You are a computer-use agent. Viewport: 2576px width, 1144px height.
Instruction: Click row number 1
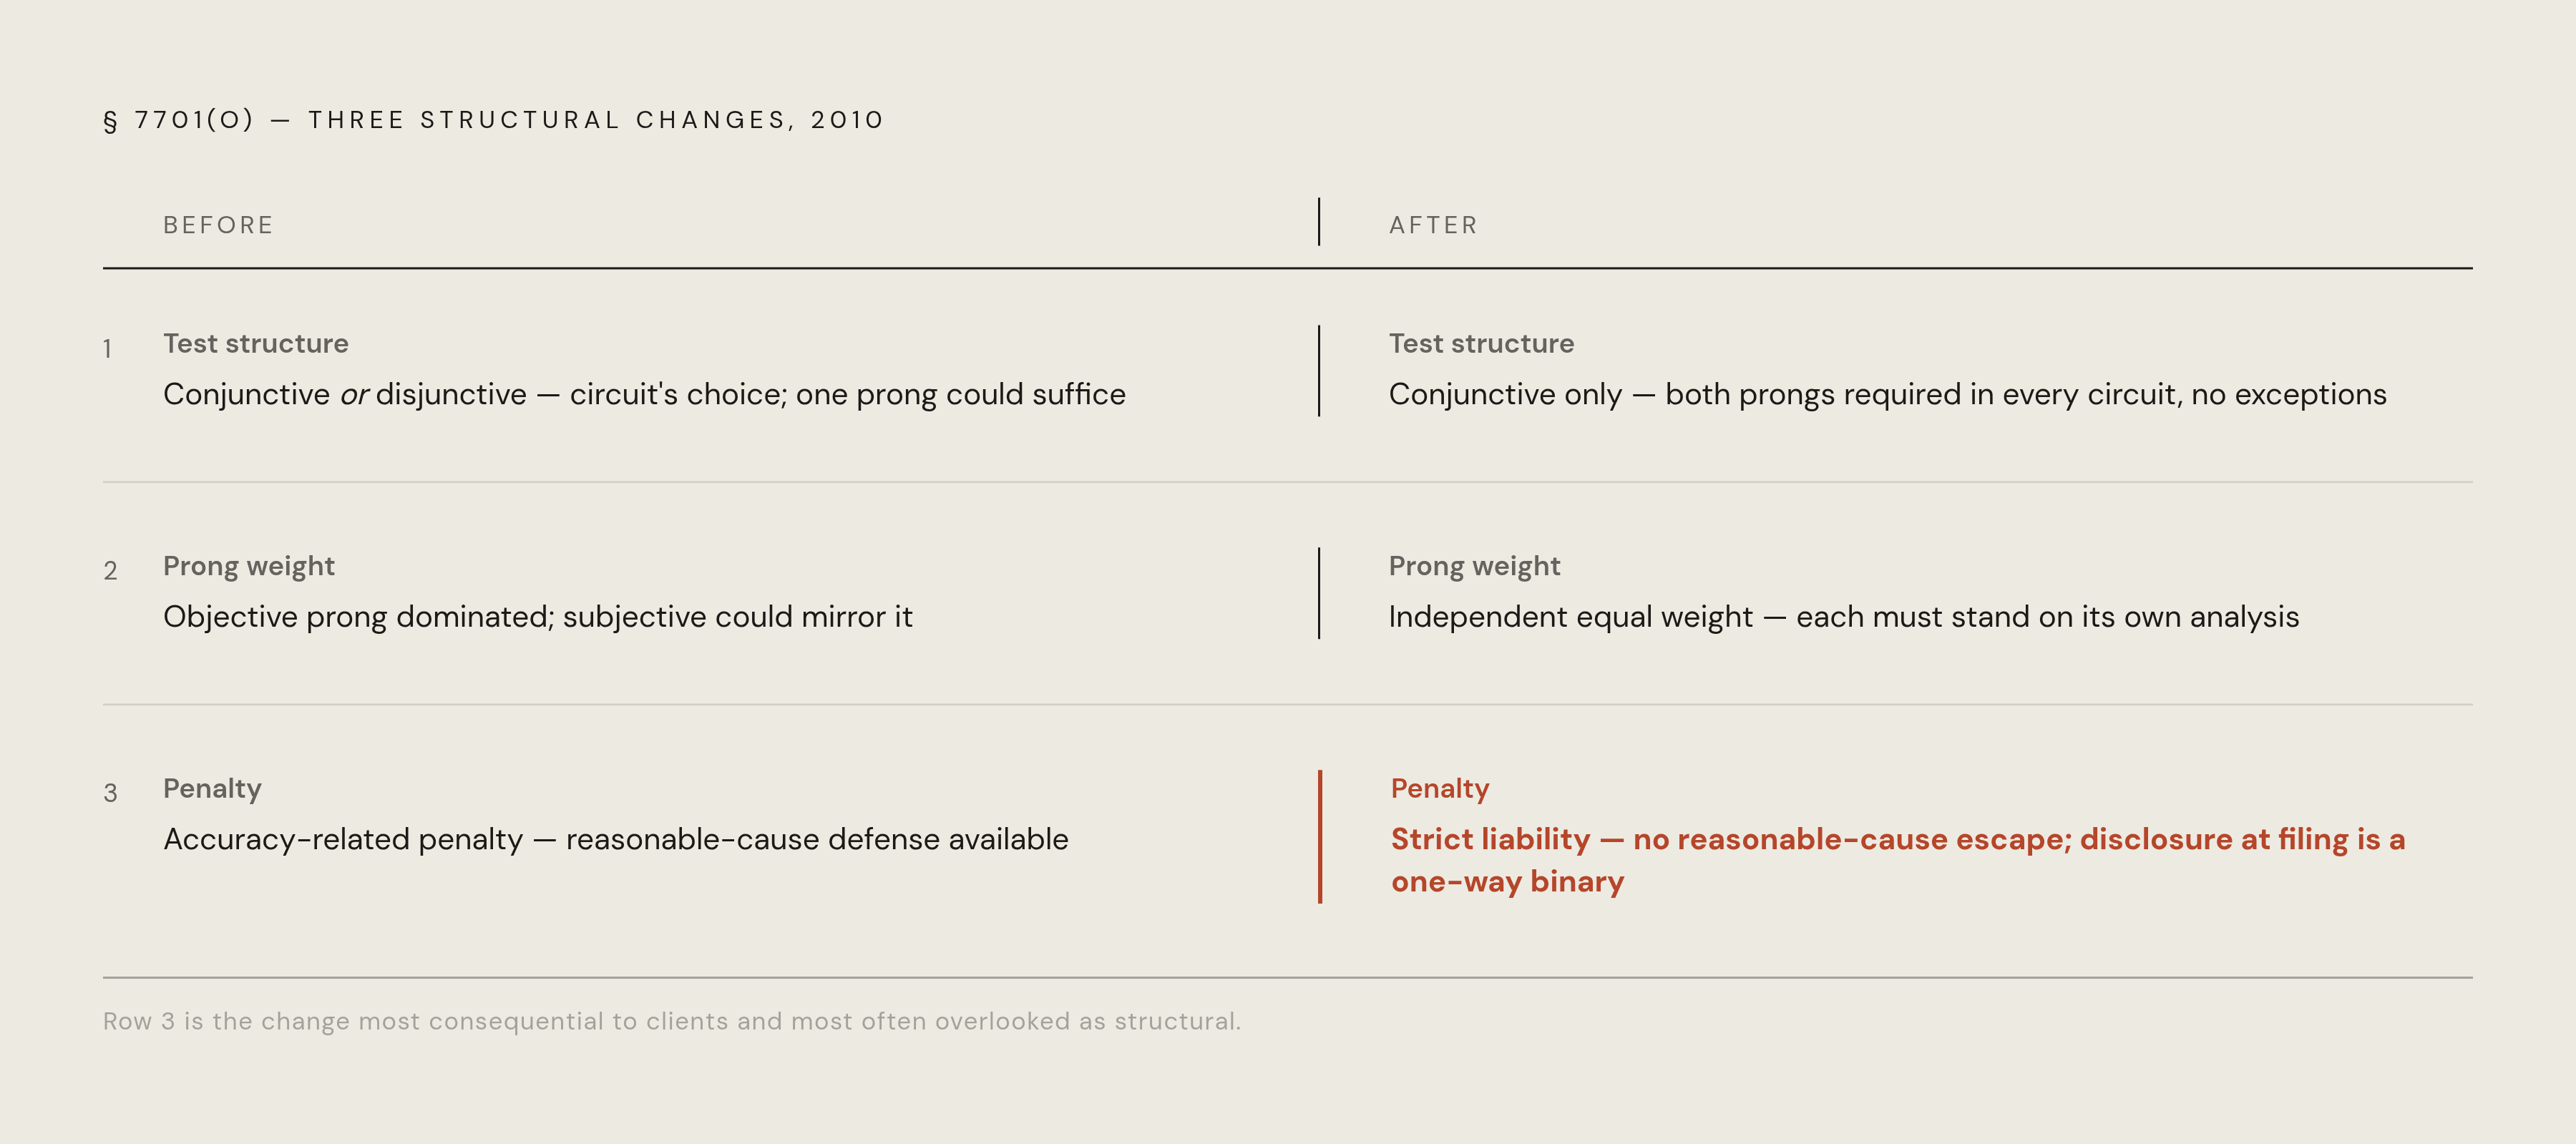[x=107, y=349]
